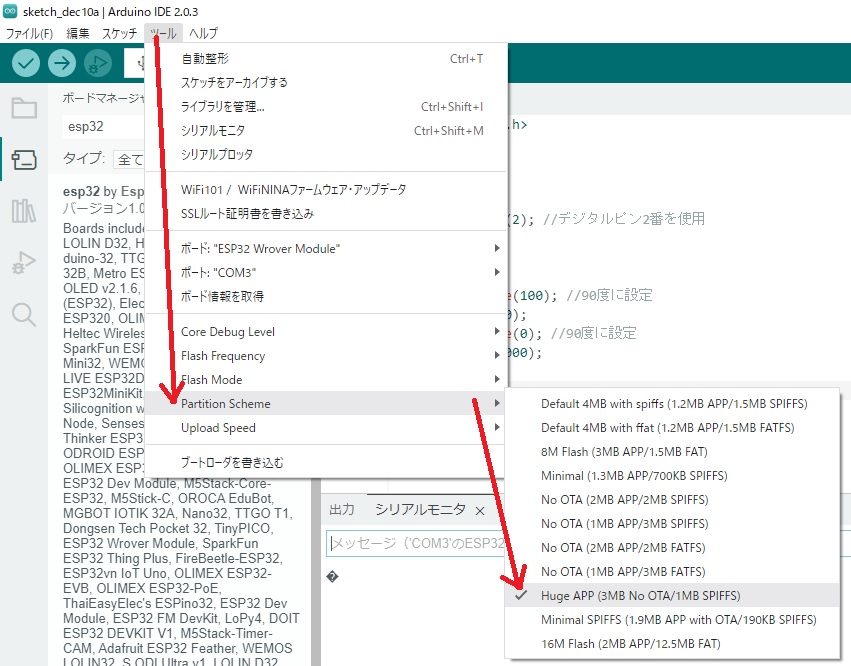
Task: Open the タイプ filter dropdown
Action: 130,159
